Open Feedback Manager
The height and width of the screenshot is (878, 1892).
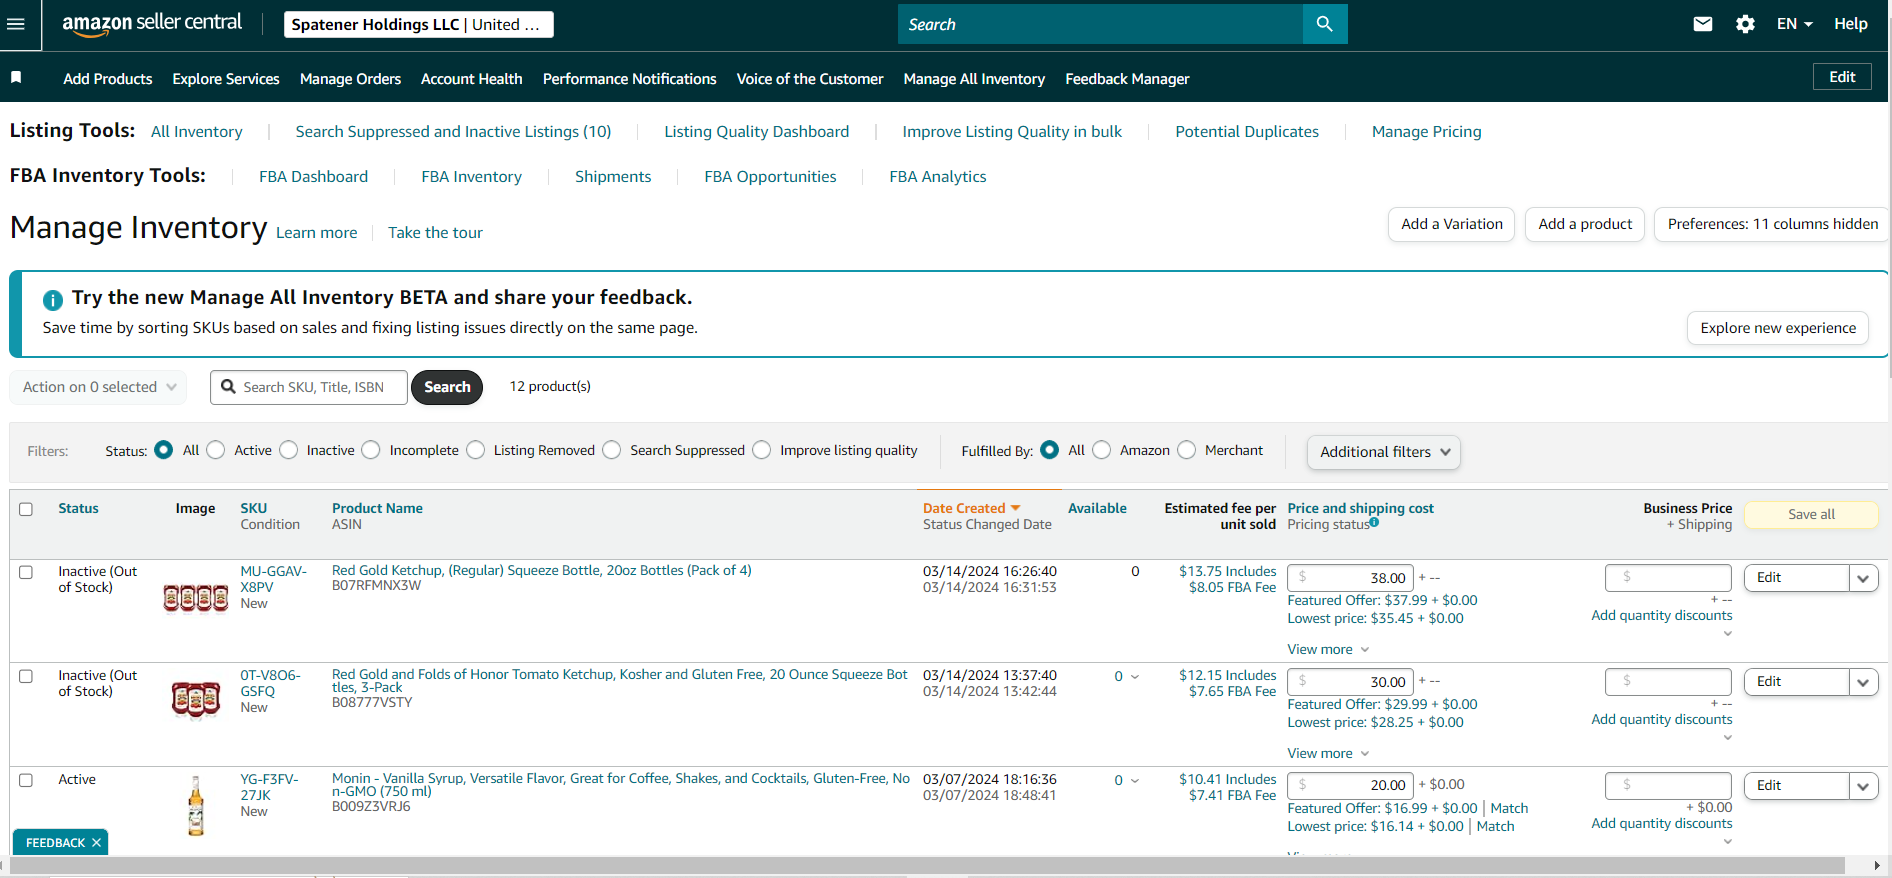pyautogui.click(x=1127, y=79)
